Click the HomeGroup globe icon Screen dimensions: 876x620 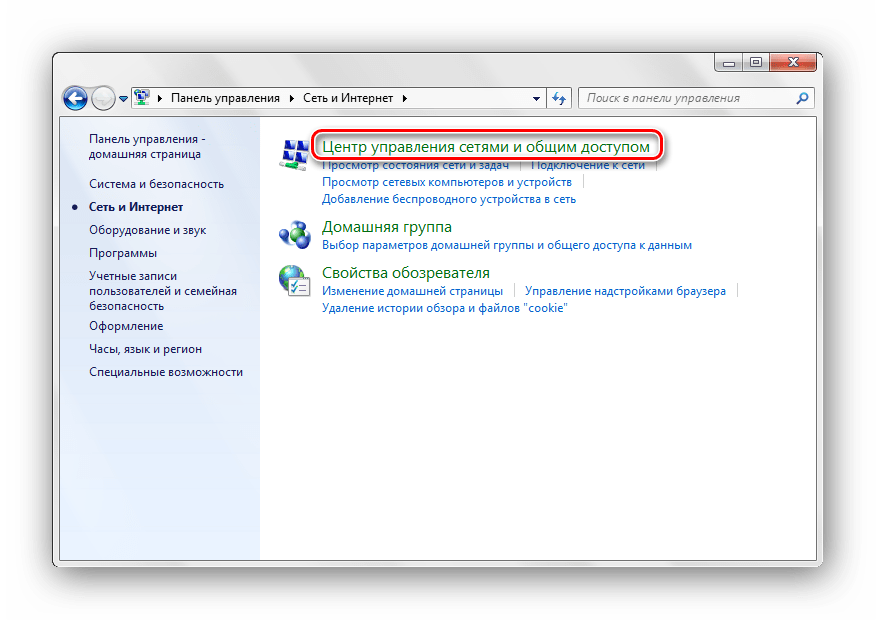(x=295, y=234)
